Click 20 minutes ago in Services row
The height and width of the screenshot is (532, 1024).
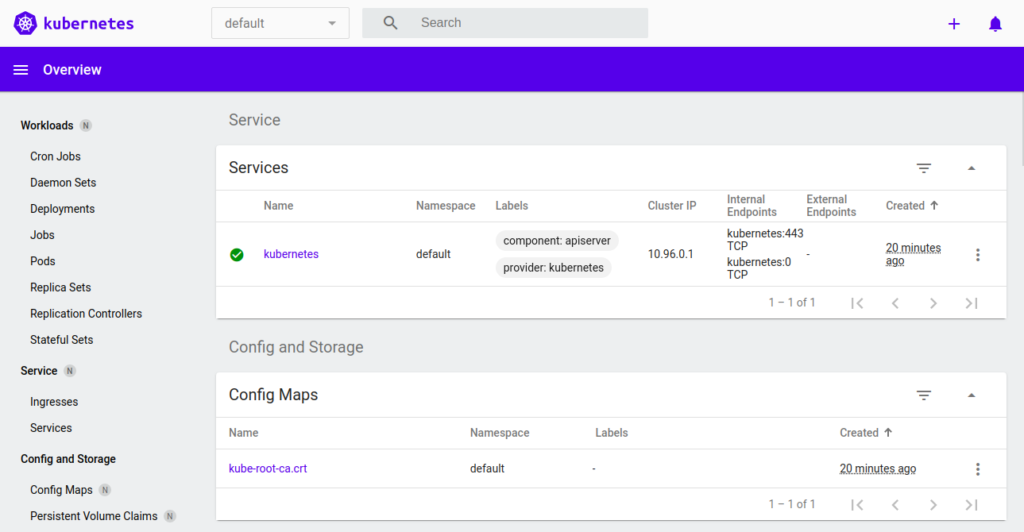click(913, 255)
